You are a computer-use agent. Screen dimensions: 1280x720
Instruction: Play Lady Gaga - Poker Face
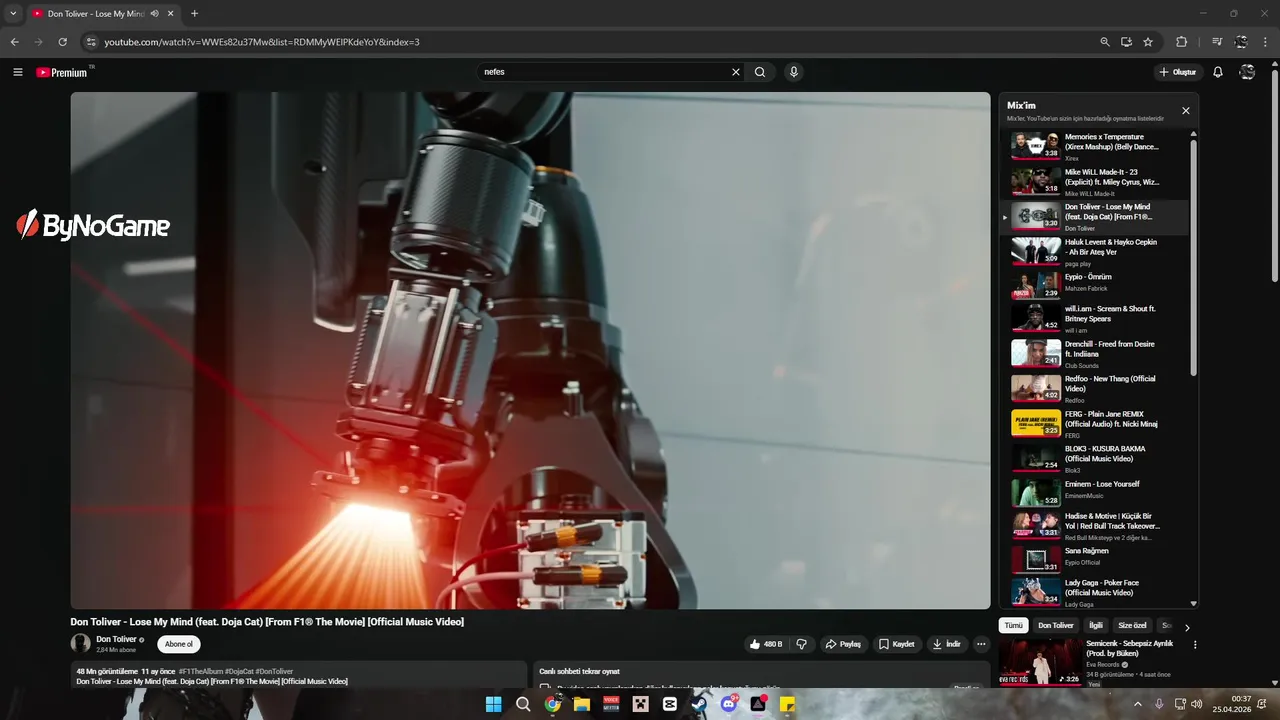pyautogui.click(x=1094, y=592)
